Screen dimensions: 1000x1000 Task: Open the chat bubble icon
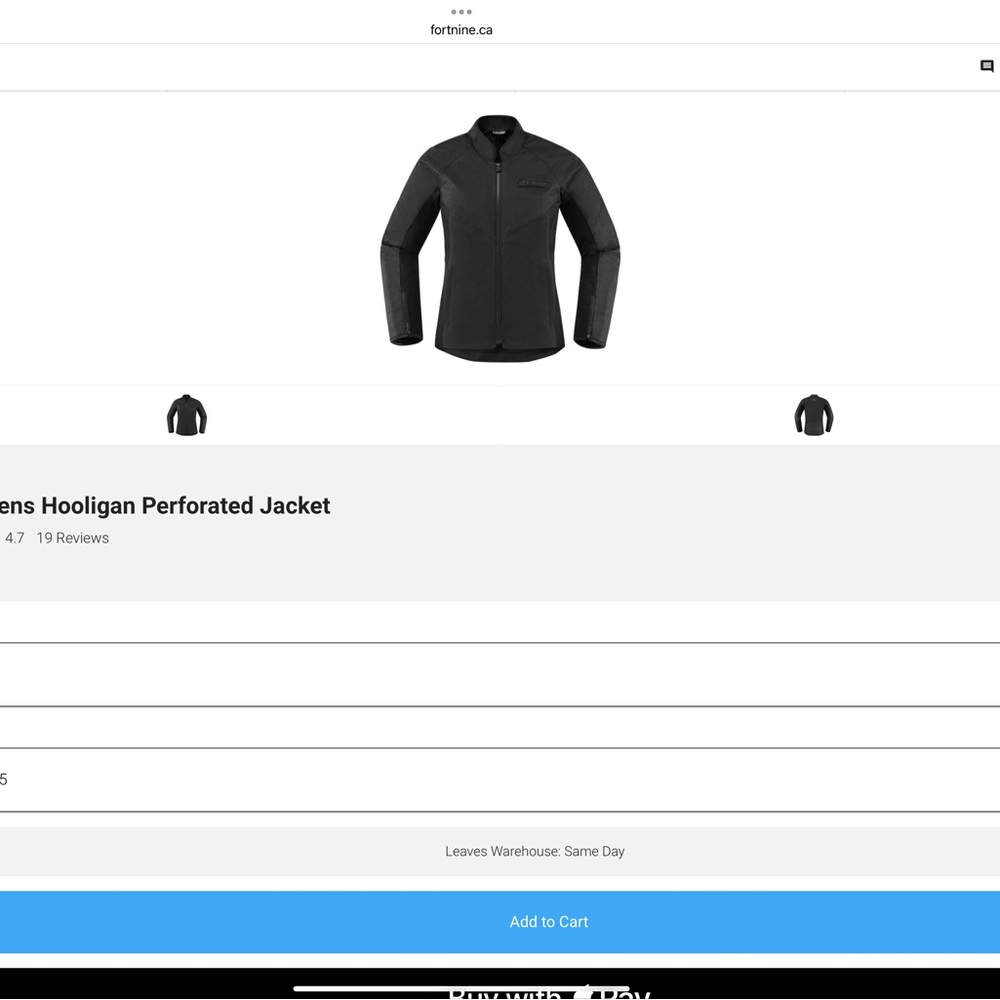(987, 66)
